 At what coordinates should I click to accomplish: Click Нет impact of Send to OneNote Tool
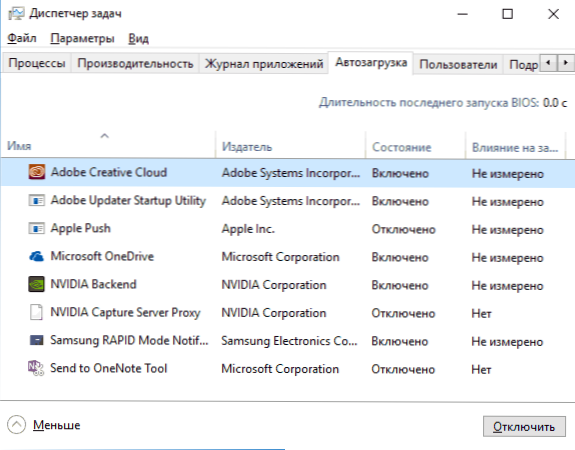point(481,369)
